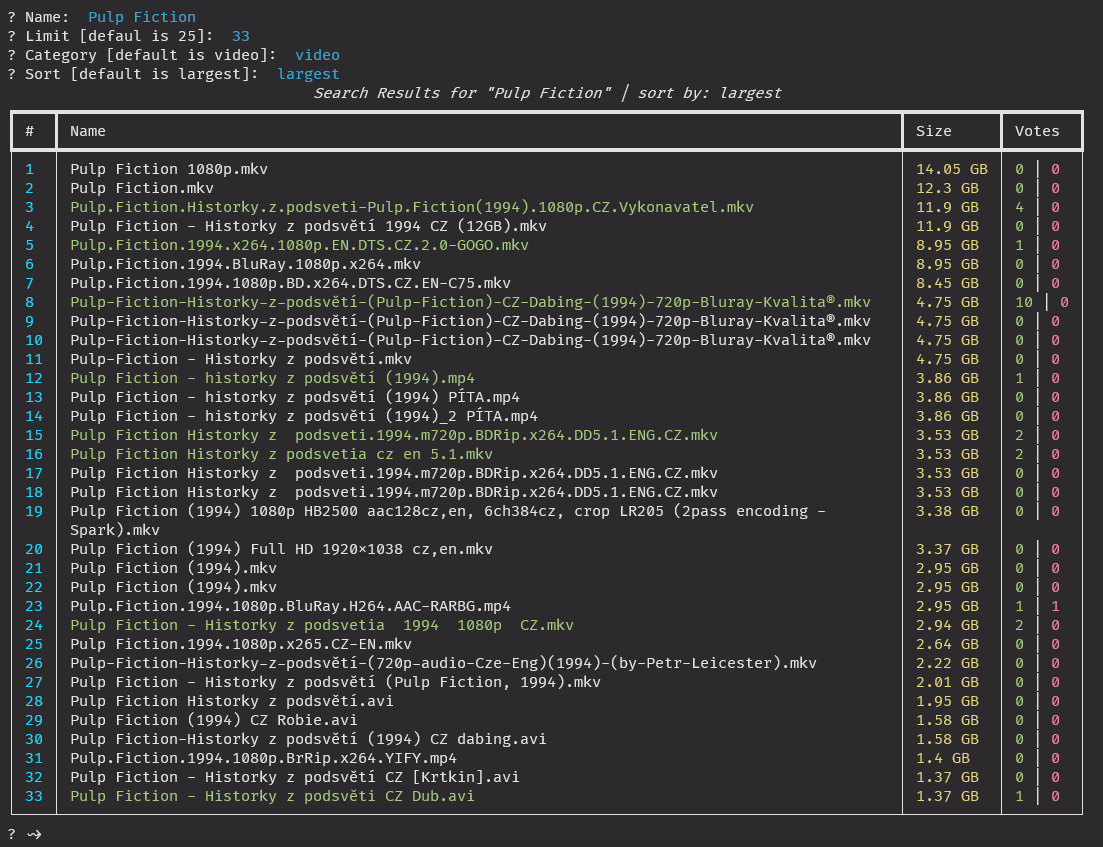Click the downvote count 1 on row 23
The height and width of the screenshot is (847, 1103).
coord(1055,606)
